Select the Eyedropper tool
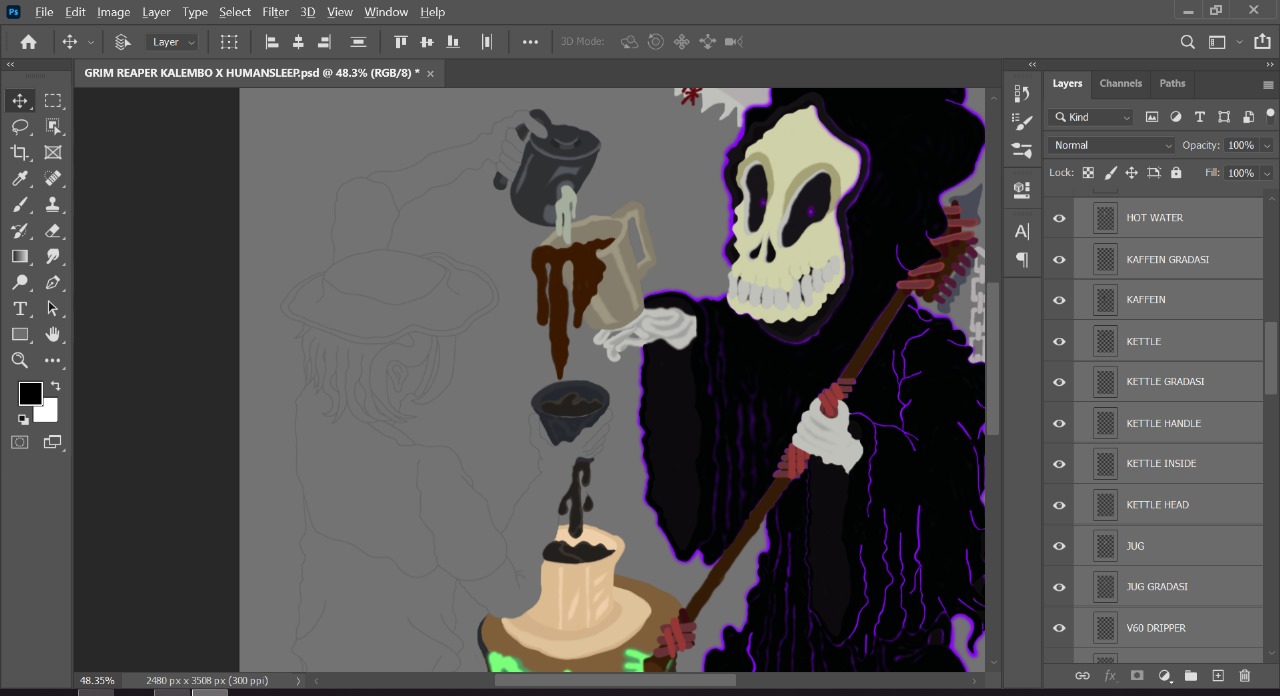 (x=20, y=178)
